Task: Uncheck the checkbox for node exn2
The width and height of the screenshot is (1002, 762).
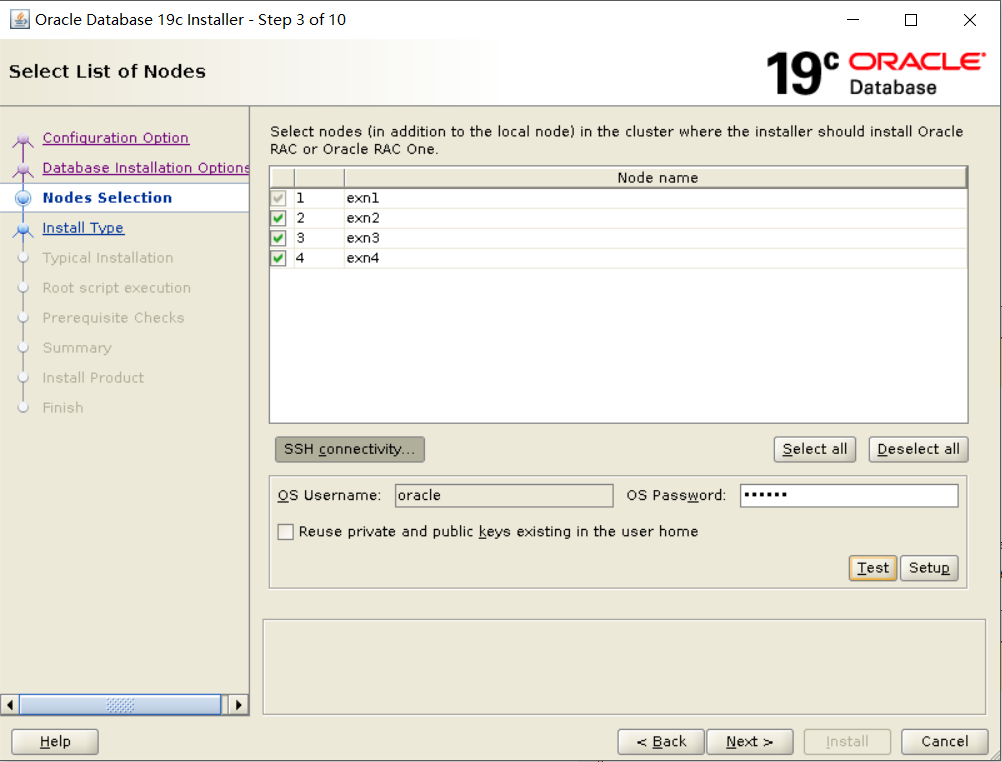Action: pyautogui.click(x=278, y=218)
